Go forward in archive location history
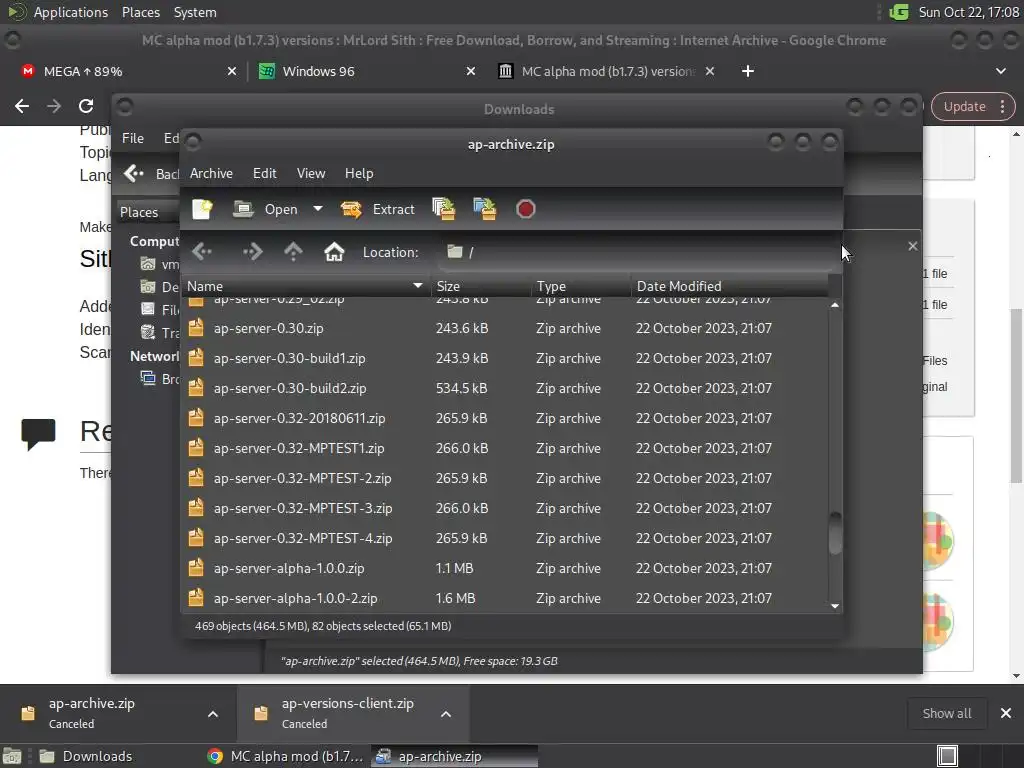This screenshot has width=1024, height=768. tap(252, 251)
